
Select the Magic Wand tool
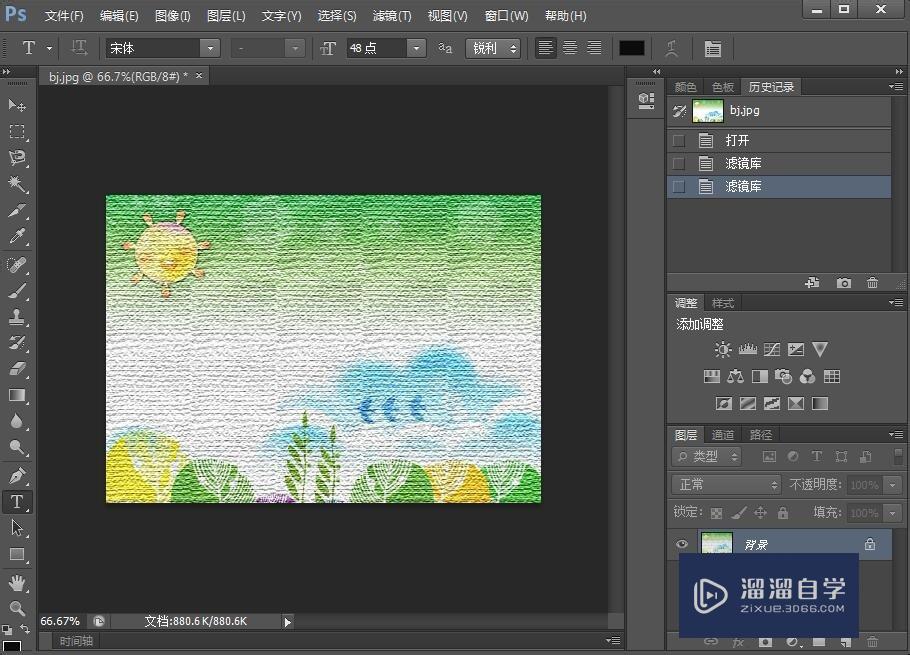point(17,184)
